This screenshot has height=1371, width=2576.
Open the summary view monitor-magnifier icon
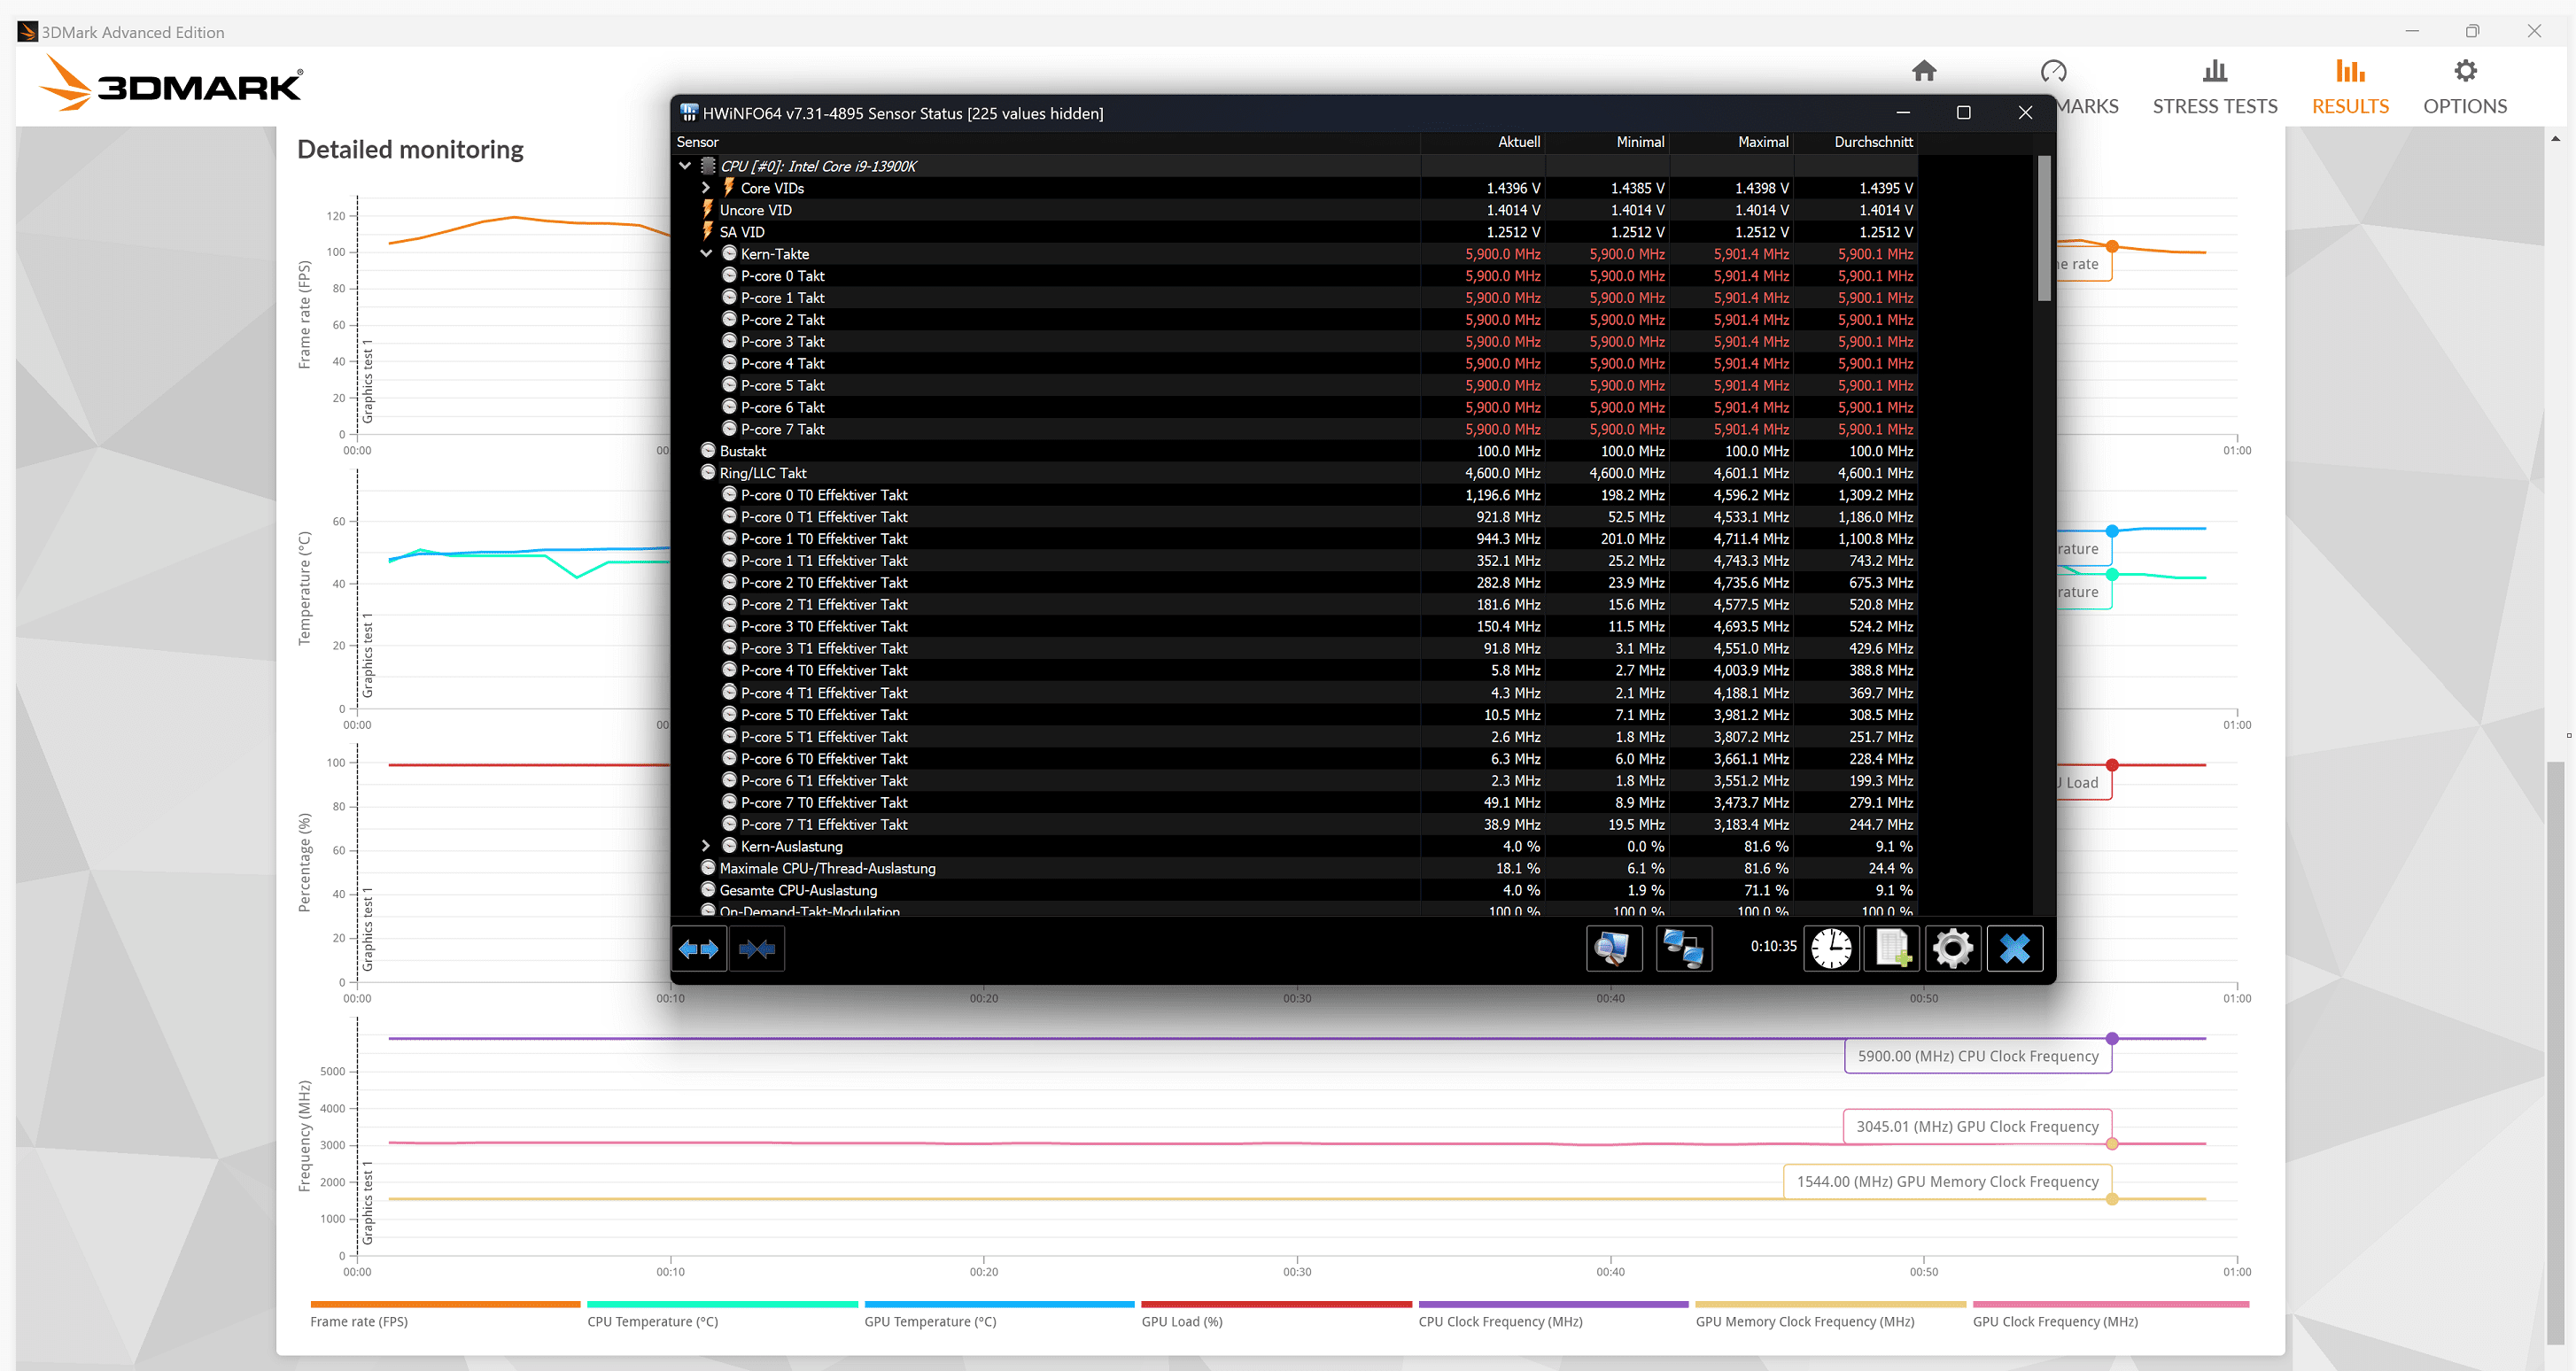(x=1613, y=948)
